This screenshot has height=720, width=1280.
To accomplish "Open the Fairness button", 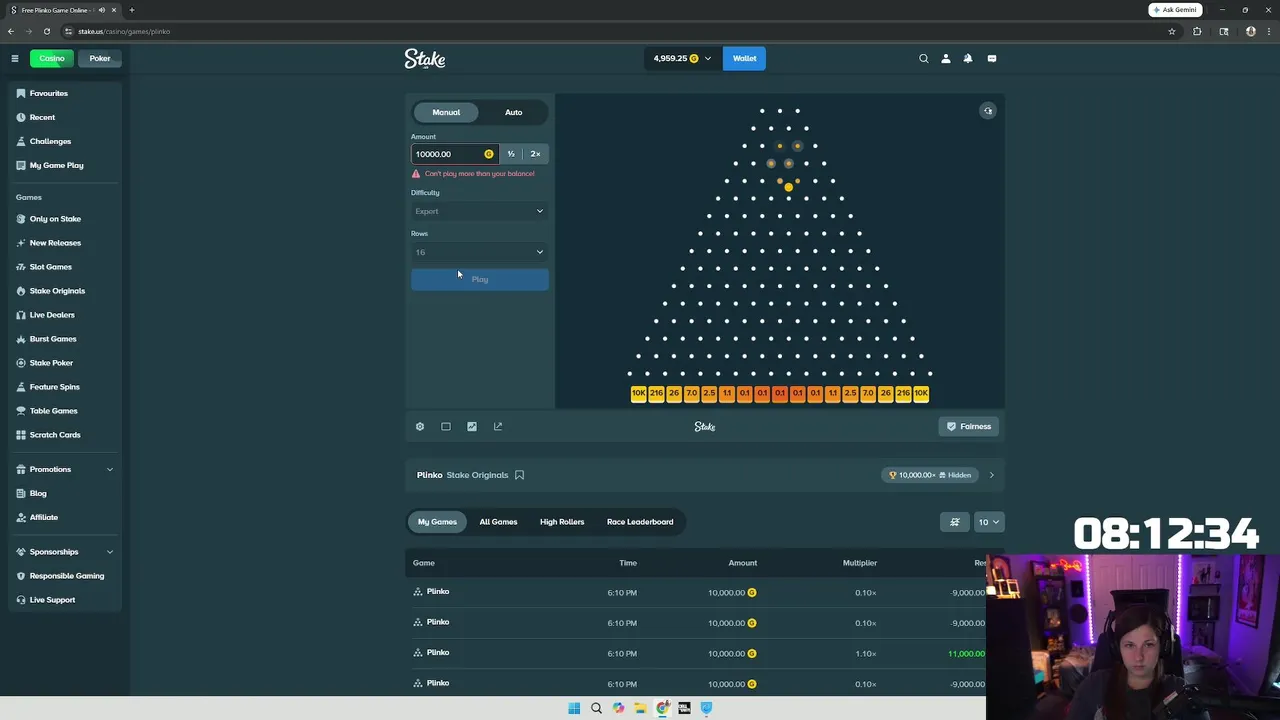I will click(969, 426).
